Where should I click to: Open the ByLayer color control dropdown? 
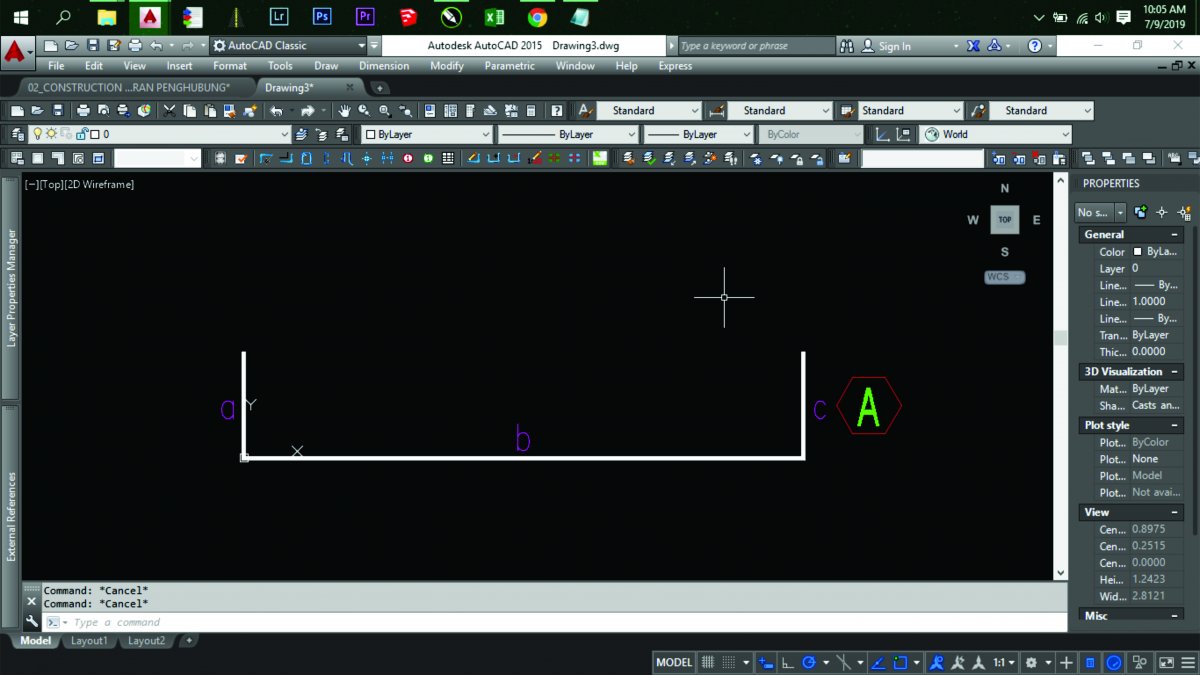(427, 134)
